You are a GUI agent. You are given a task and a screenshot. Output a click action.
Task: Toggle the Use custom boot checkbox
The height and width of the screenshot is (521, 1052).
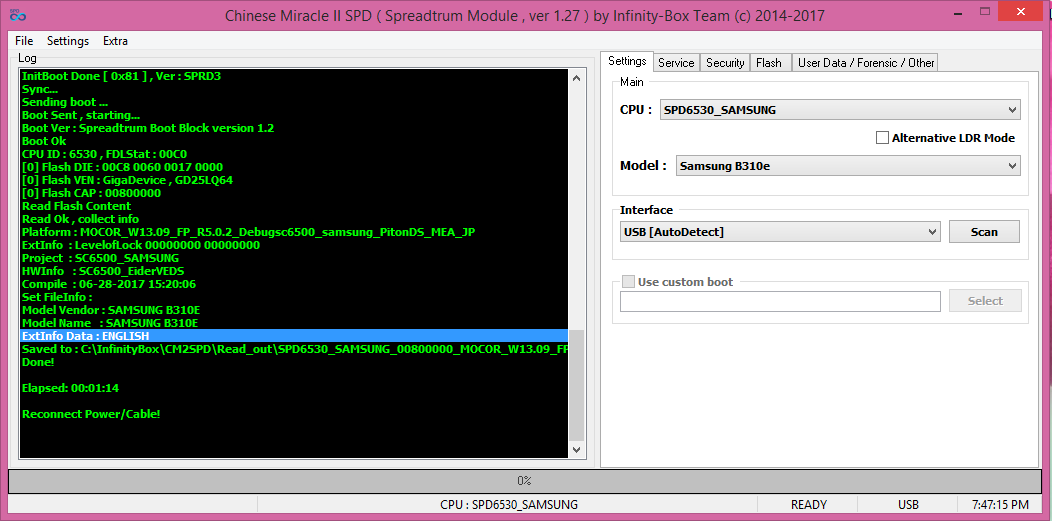point(629,282)
